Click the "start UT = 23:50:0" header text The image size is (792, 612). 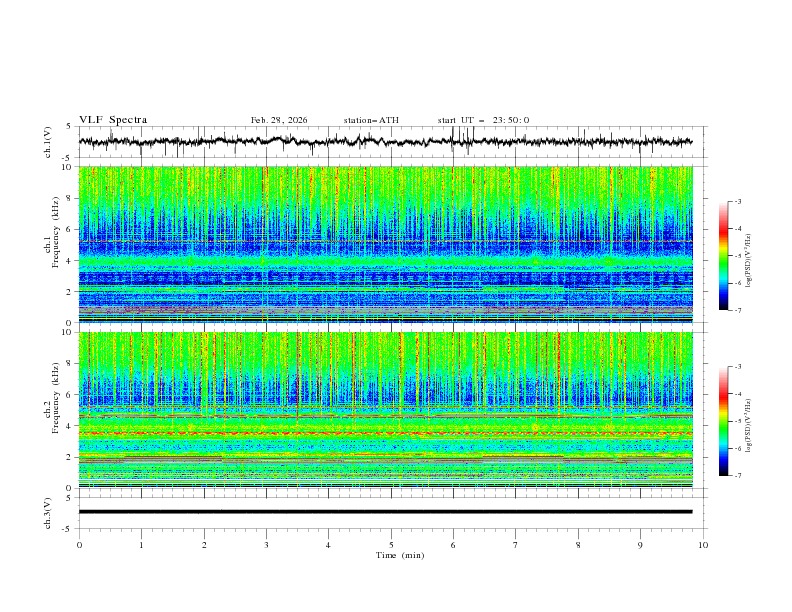coord(483,120)
